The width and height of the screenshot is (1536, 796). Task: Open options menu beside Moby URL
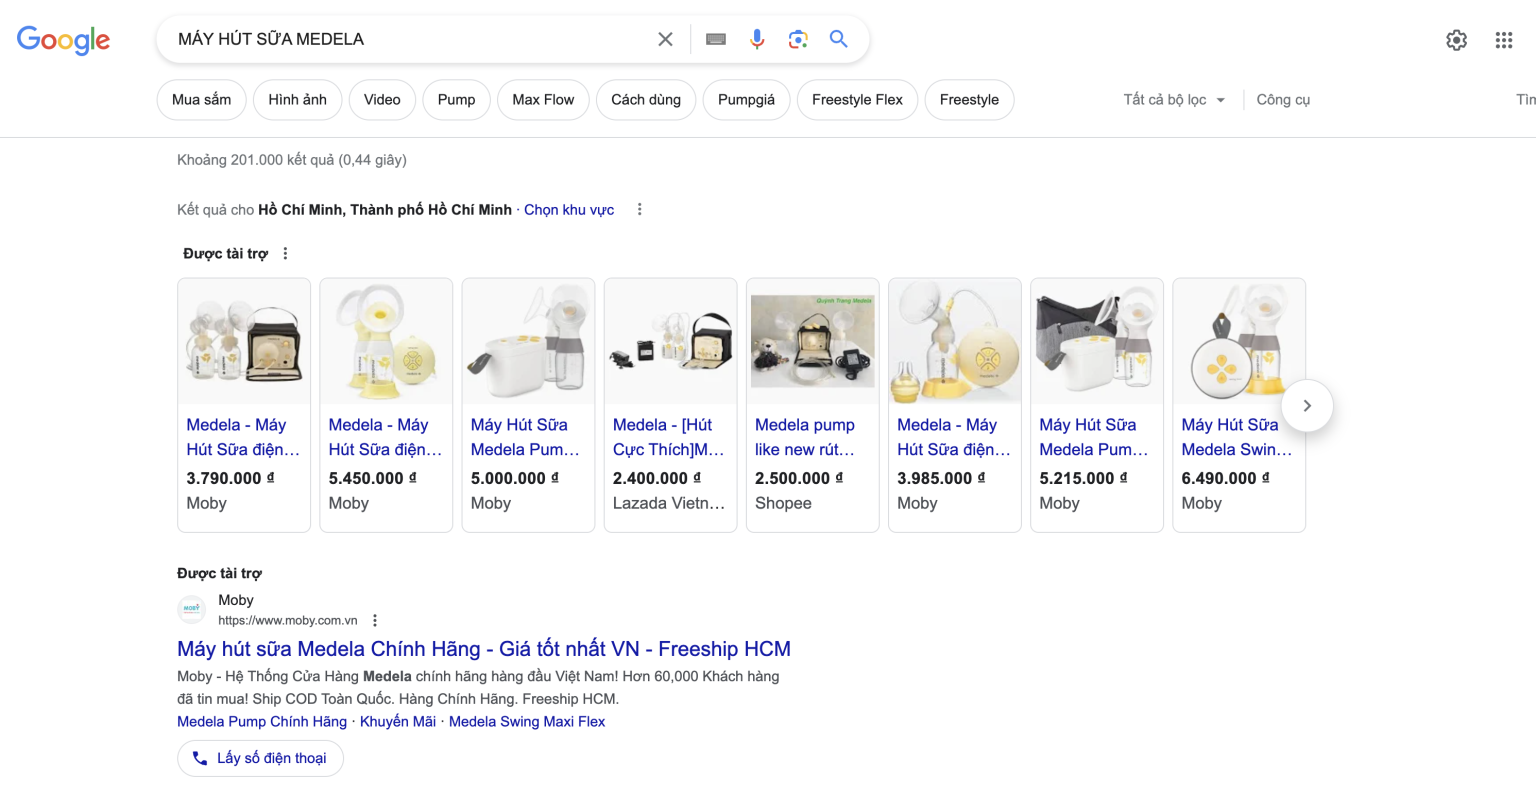pos(375,620)
